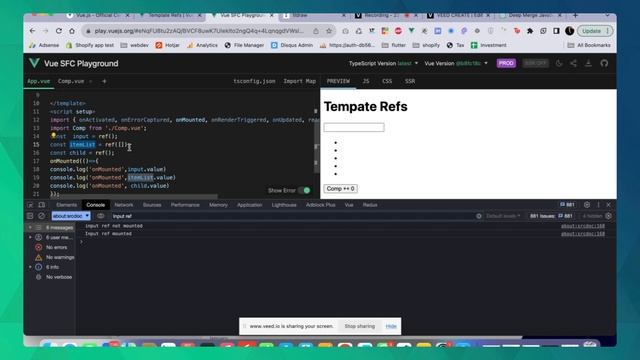The height and width of the screenshot is (360, 640).
Task: Click the Vue logo in playground header
Action: click(34, 63)
